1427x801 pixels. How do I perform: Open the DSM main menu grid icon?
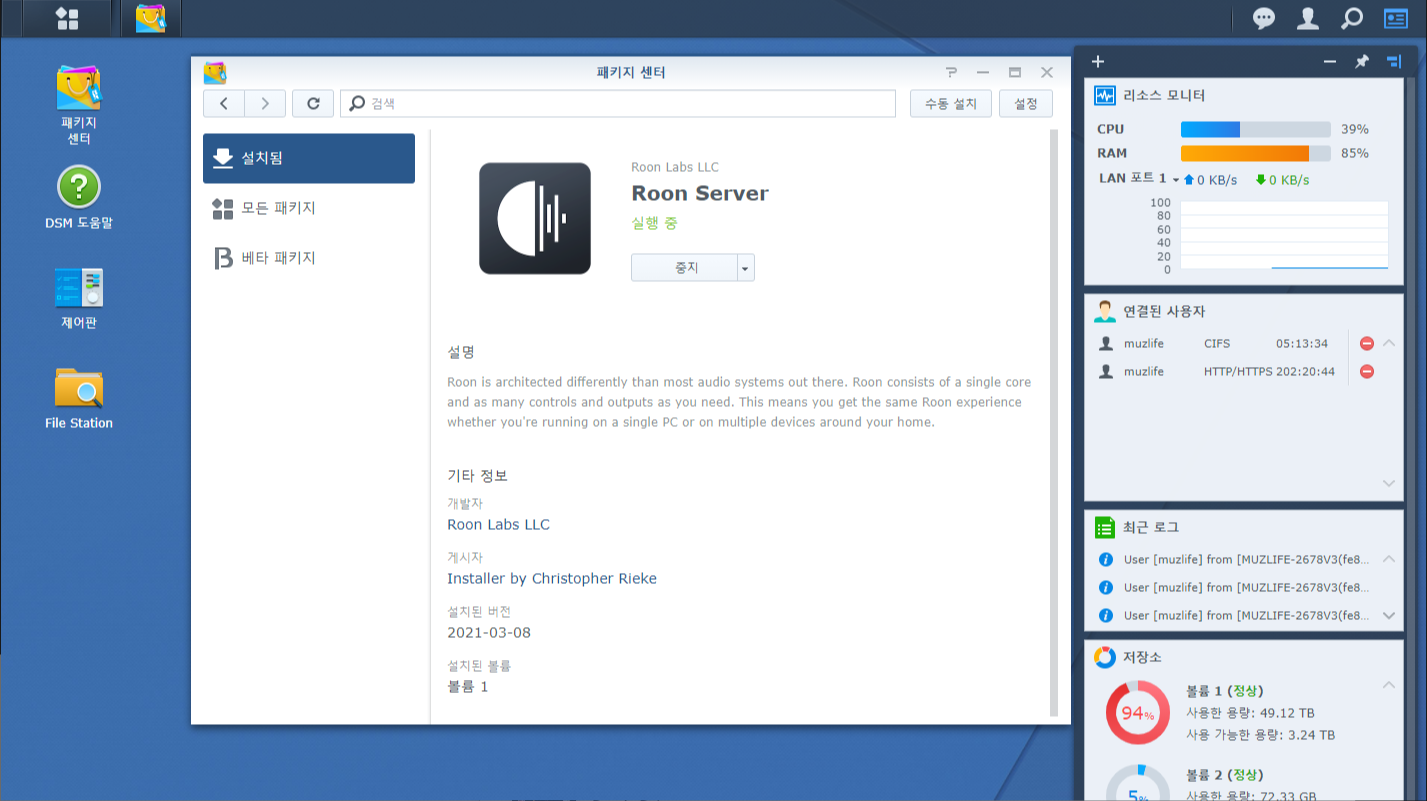67,18
